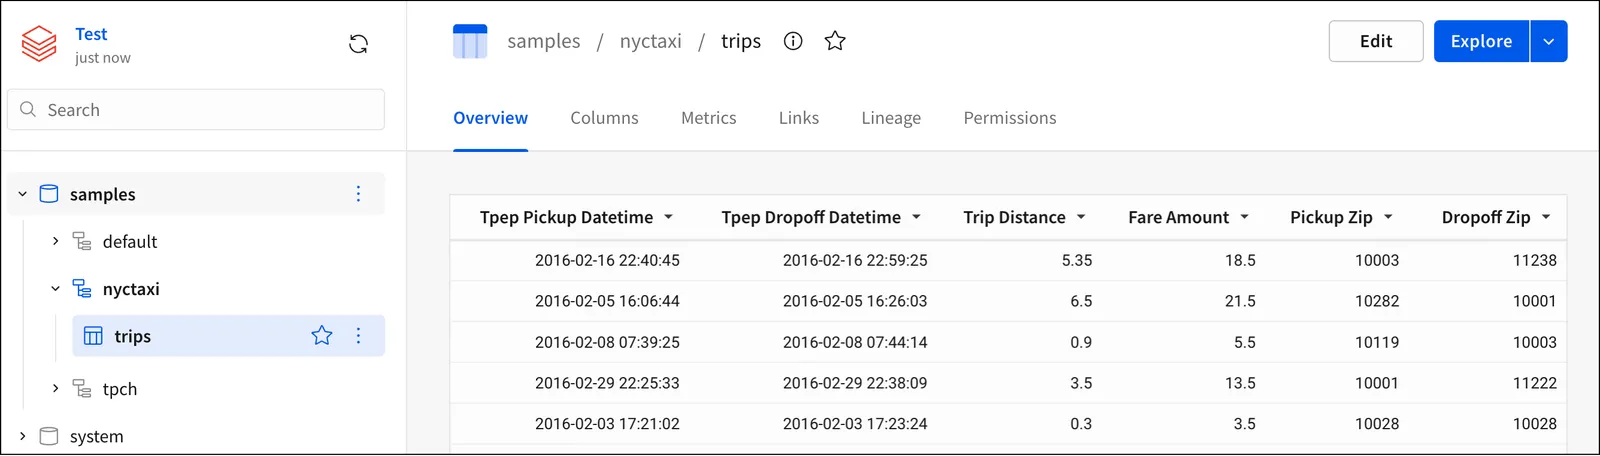Click trip distance cell 5.35
This screenshot has width=1600, height=456.
point(1077,260)
